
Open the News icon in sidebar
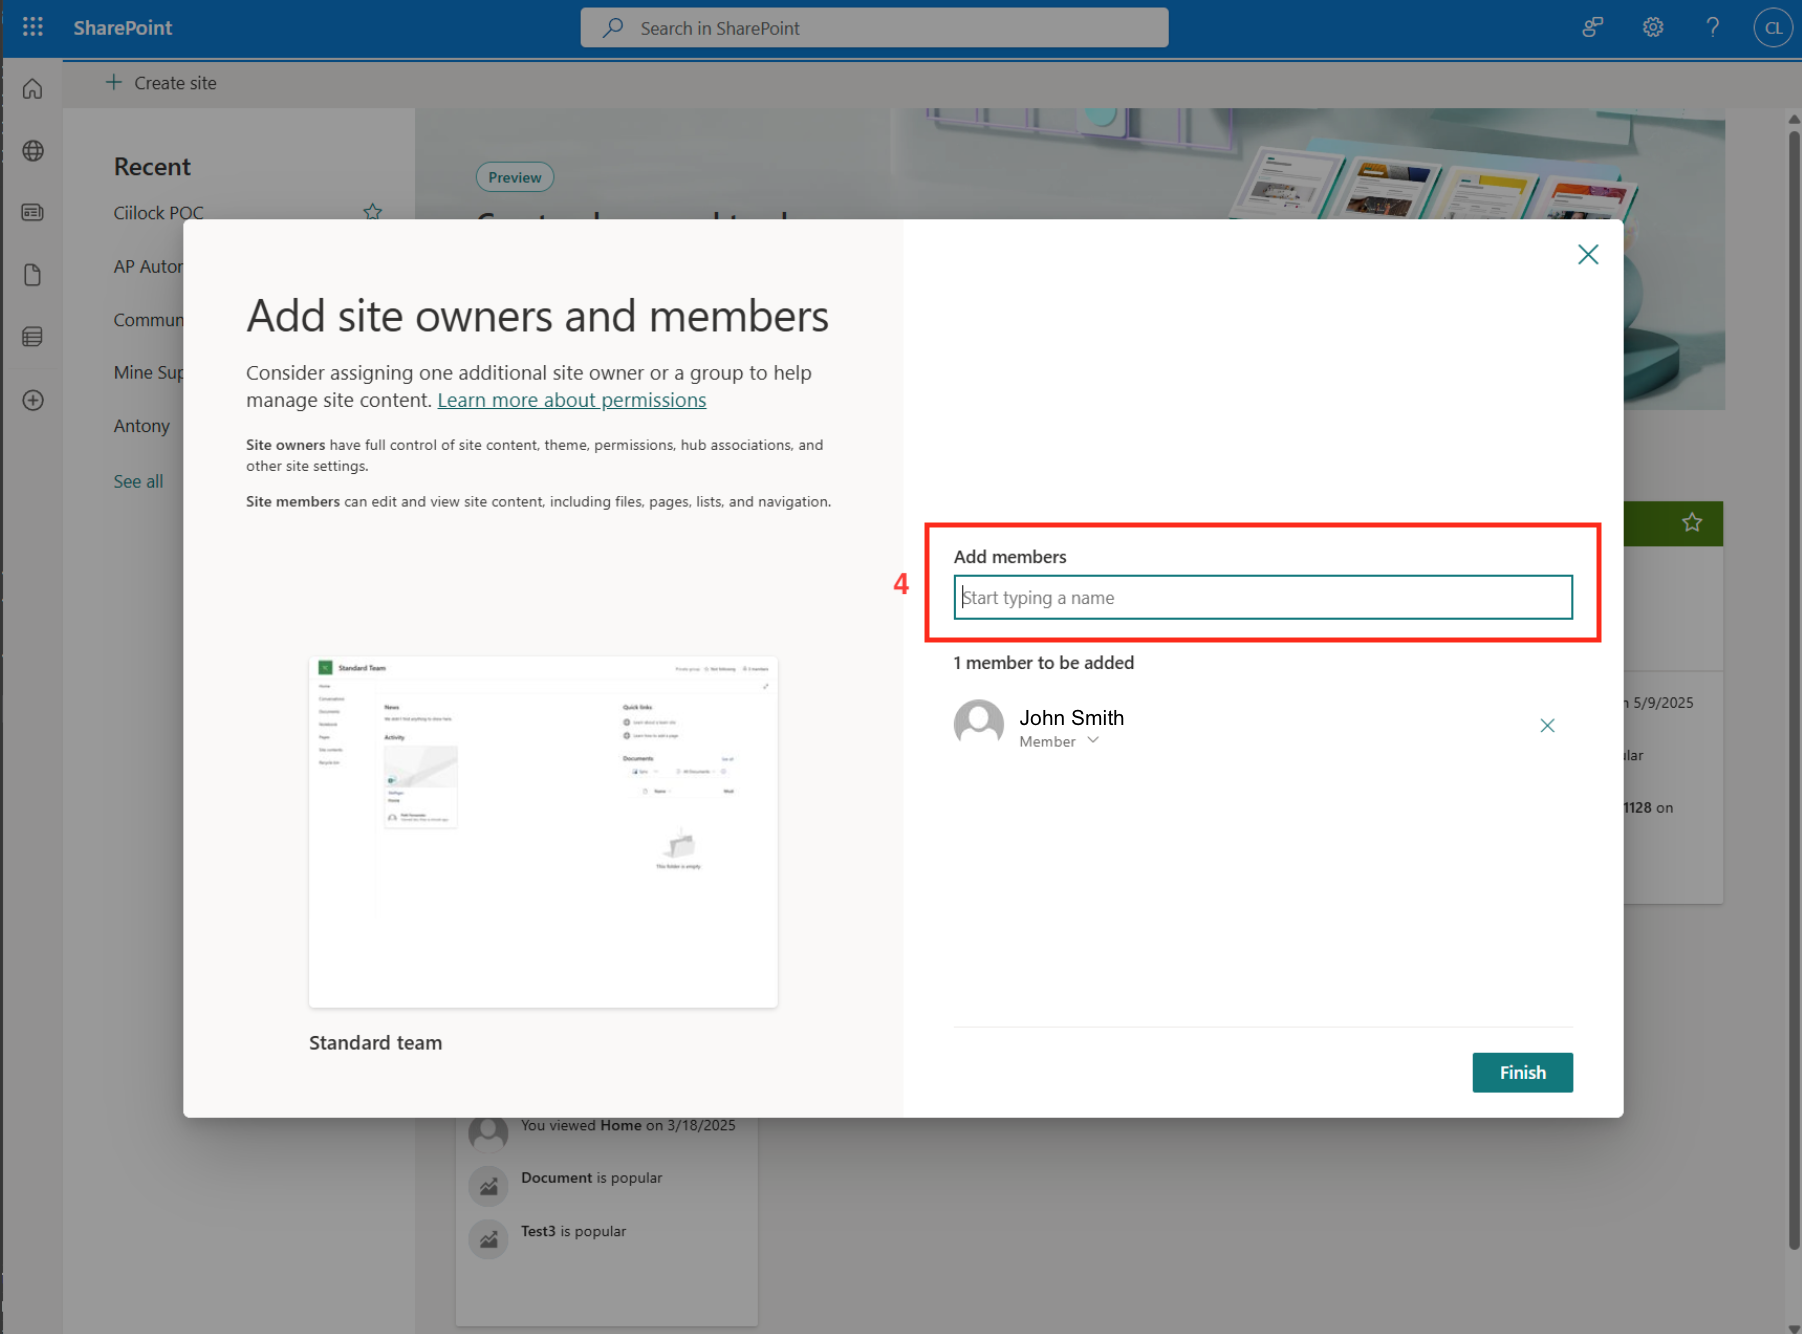tap(33, 213)
